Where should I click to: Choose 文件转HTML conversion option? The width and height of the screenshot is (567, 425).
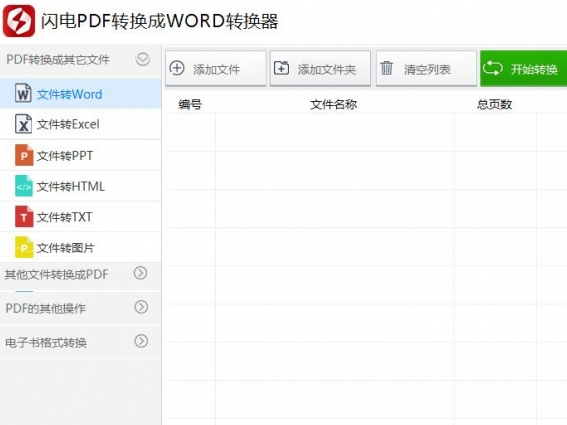80,186
